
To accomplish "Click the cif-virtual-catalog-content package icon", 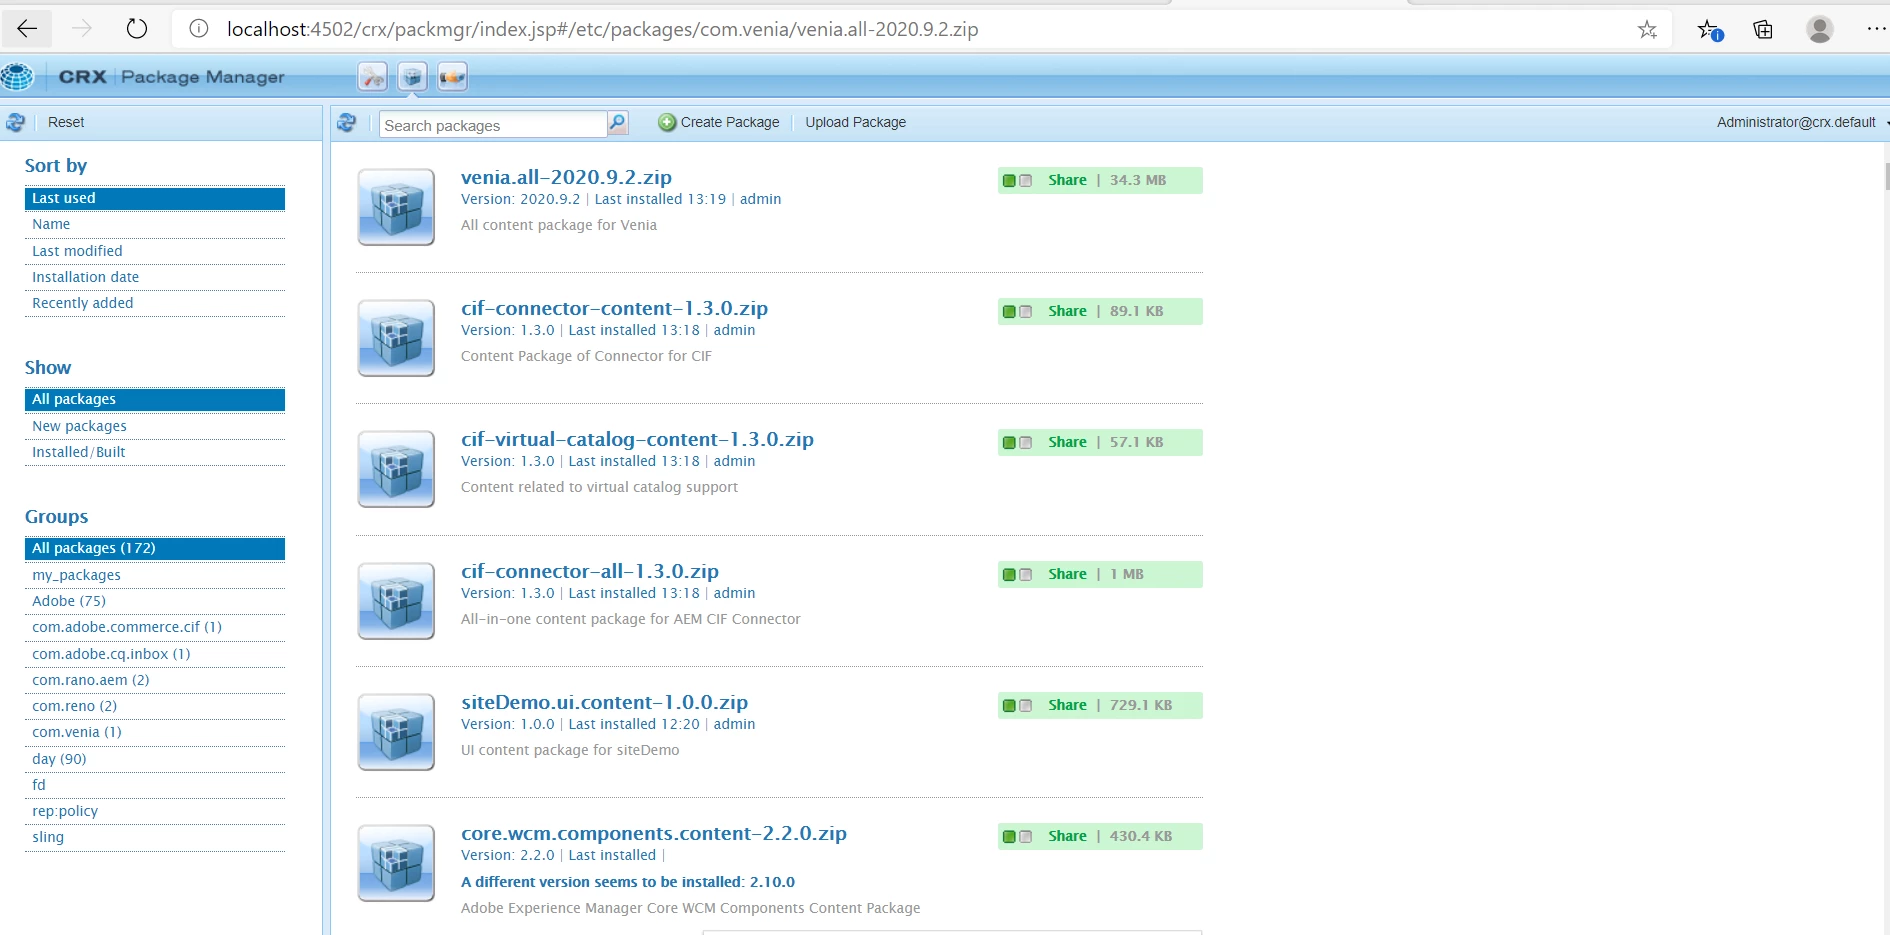I will click(396, 469).
